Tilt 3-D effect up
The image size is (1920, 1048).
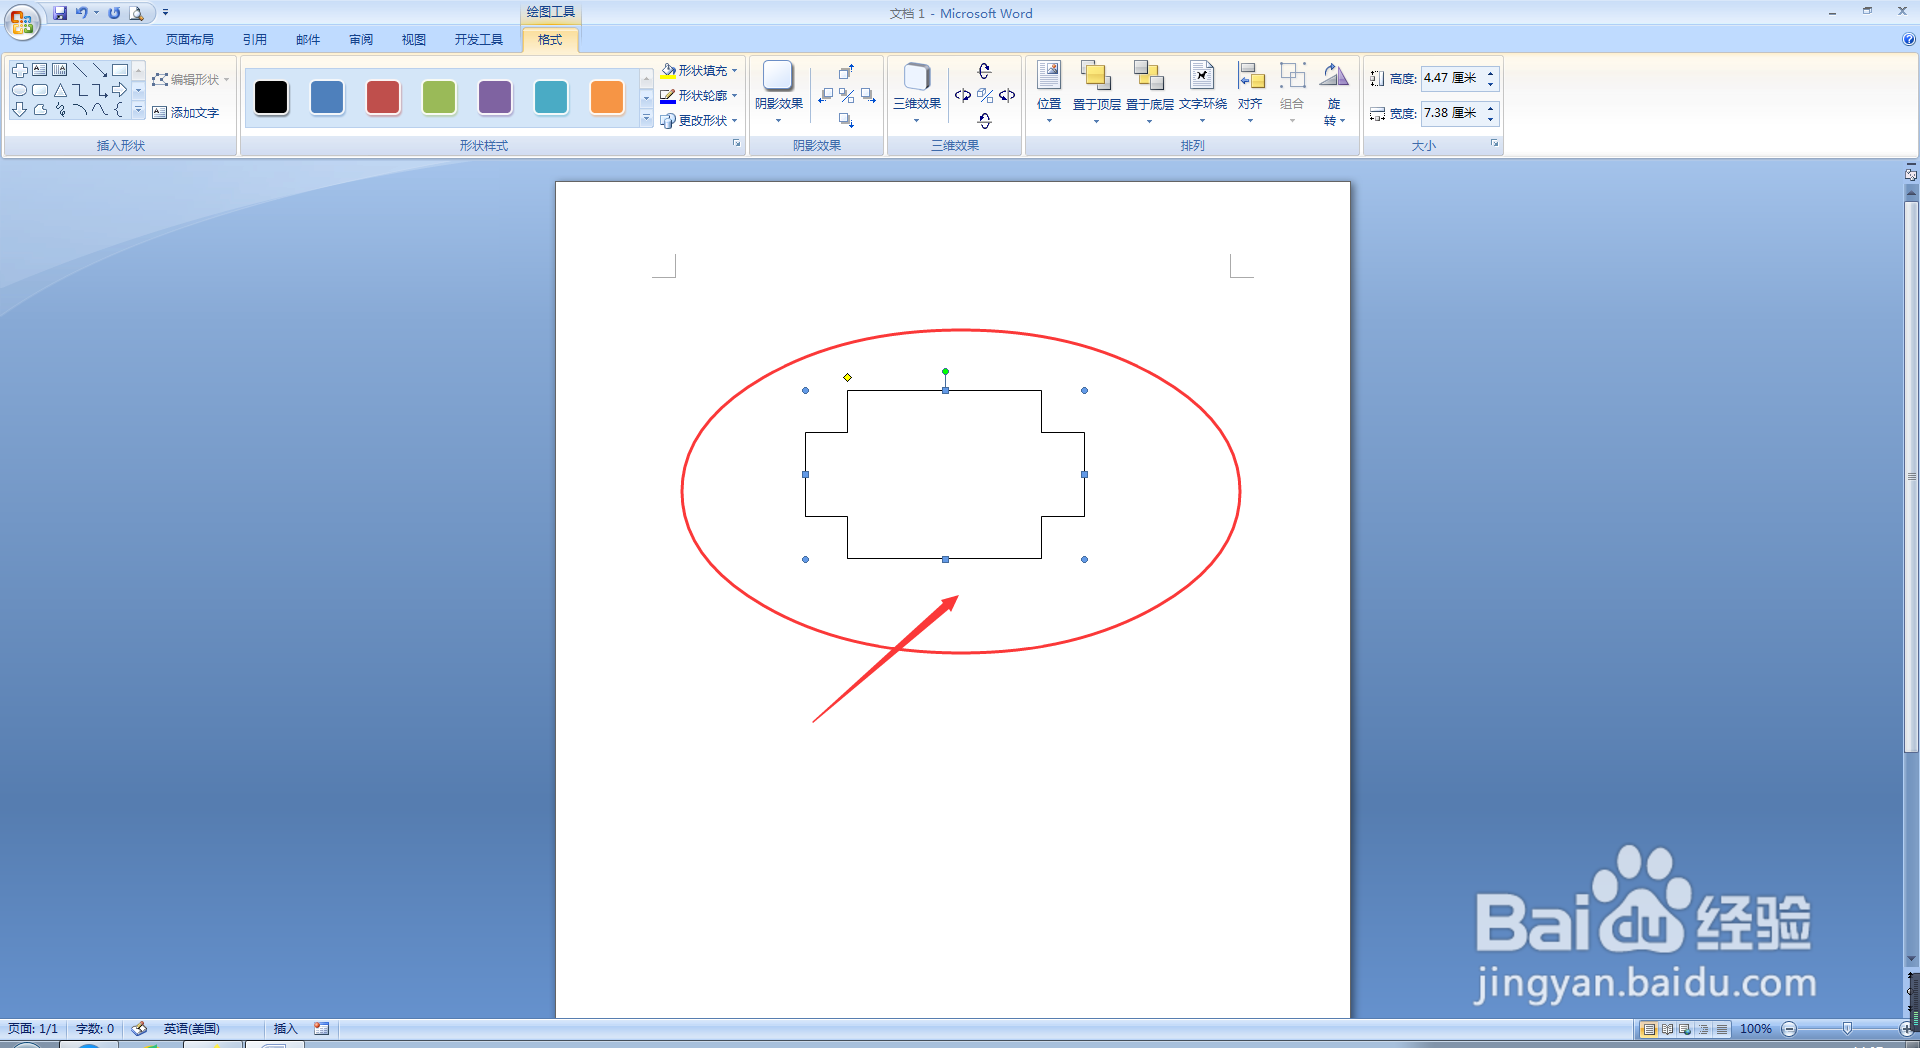pos(984,71)
